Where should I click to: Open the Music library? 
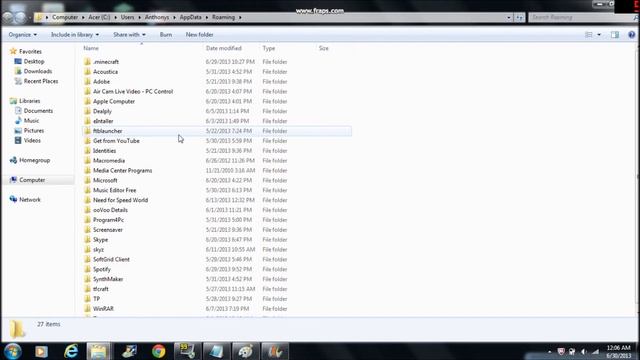pyautogui.click(x=31, y=120)
